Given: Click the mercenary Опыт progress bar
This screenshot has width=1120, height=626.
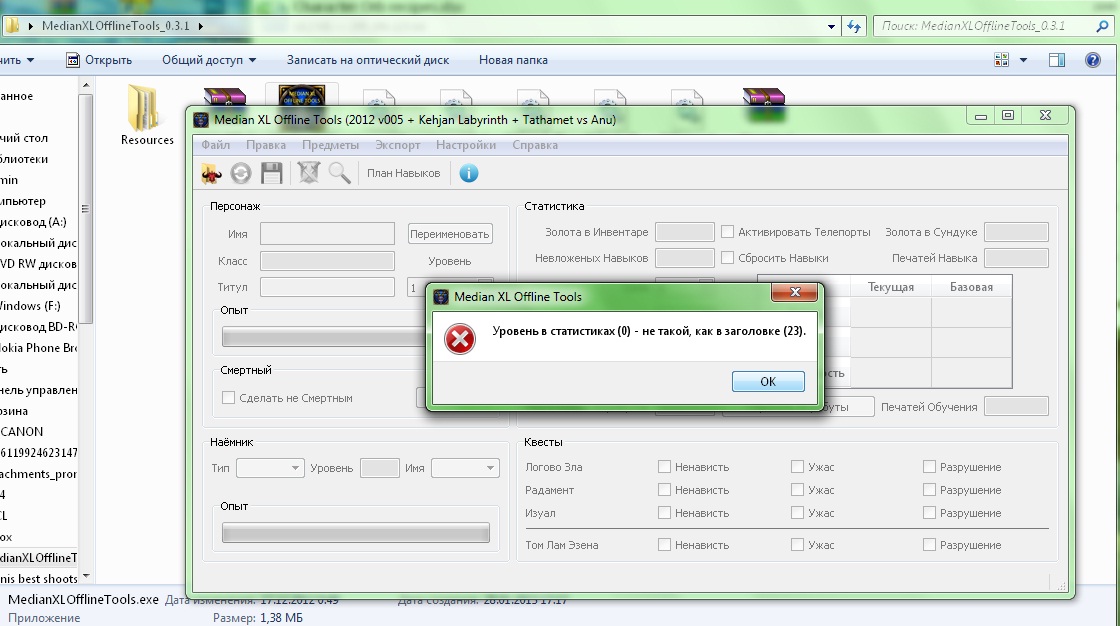Looking at the screenshot, I should pos(356,532).
